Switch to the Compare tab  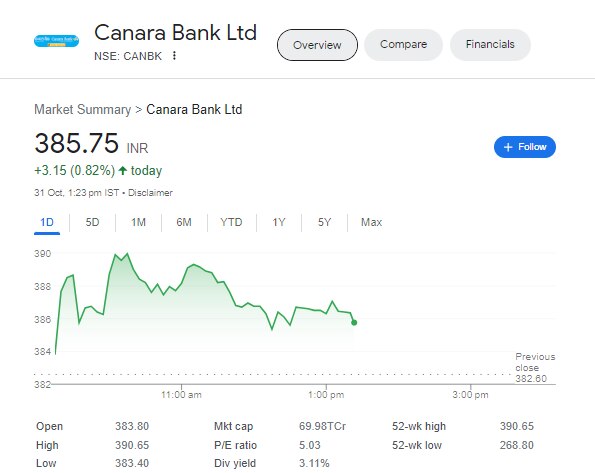[x=403, y=44]
